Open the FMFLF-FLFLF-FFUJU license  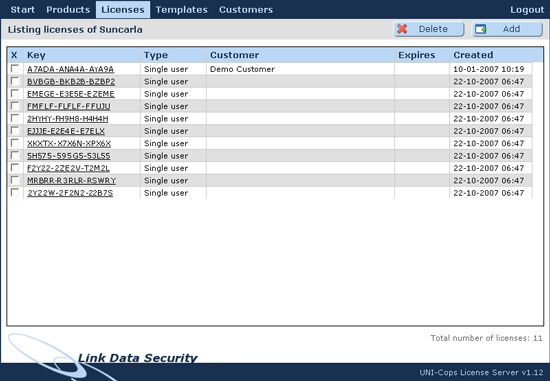(69, 106)
